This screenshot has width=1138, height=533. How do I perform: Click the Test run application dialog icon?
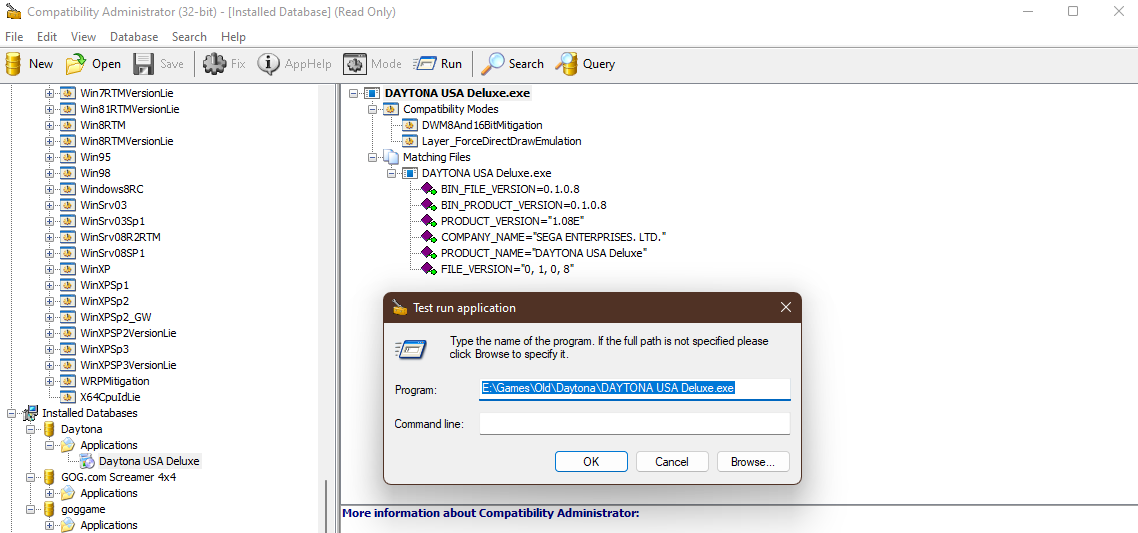[410, 349]
